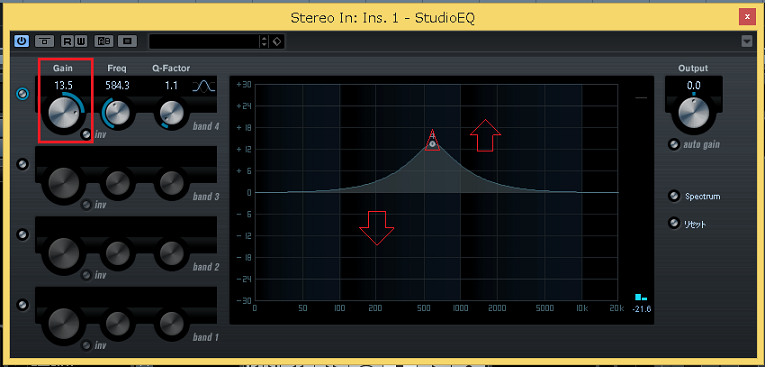Enable the auto gain button

tap(674, 145)
